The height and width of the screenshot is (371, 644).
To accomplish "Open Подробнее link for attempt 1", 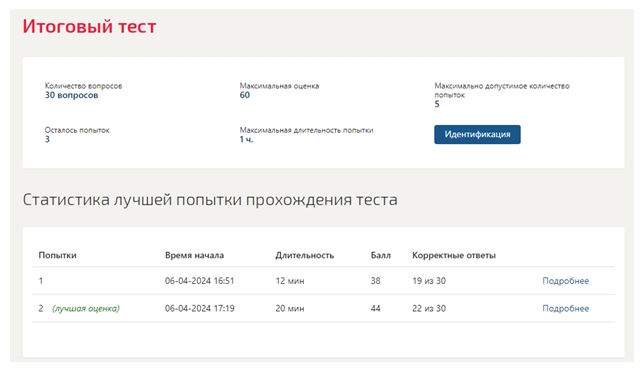I will (x=566, y=281).
